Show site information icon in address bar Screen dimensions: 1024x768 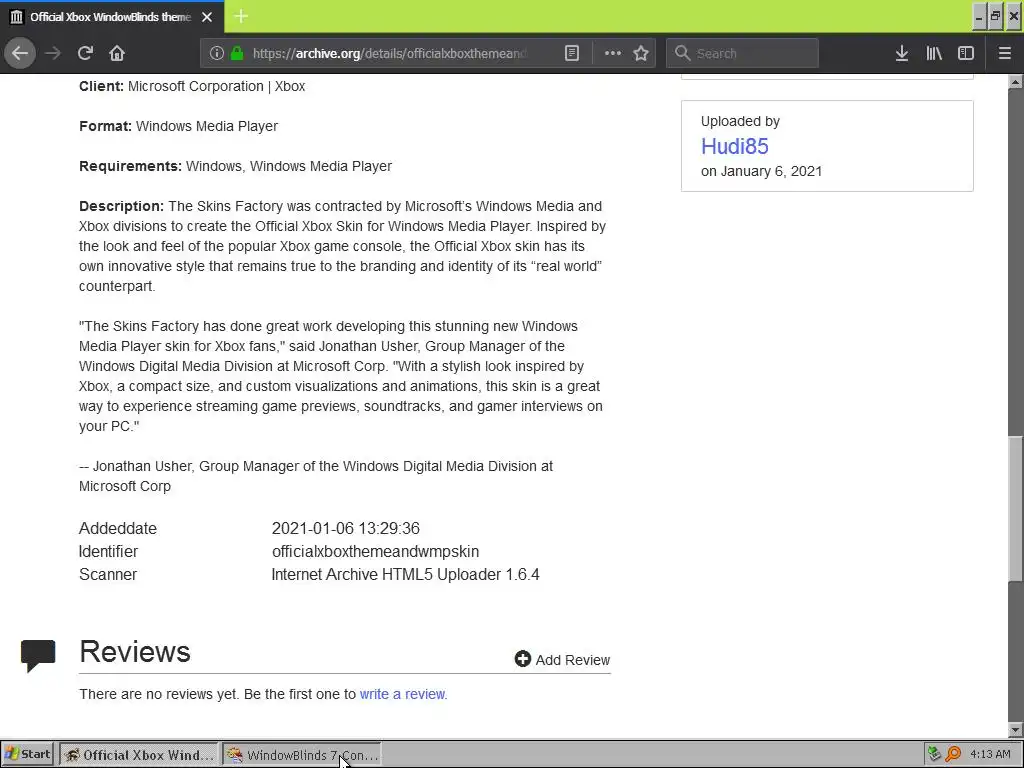[217, 53]
